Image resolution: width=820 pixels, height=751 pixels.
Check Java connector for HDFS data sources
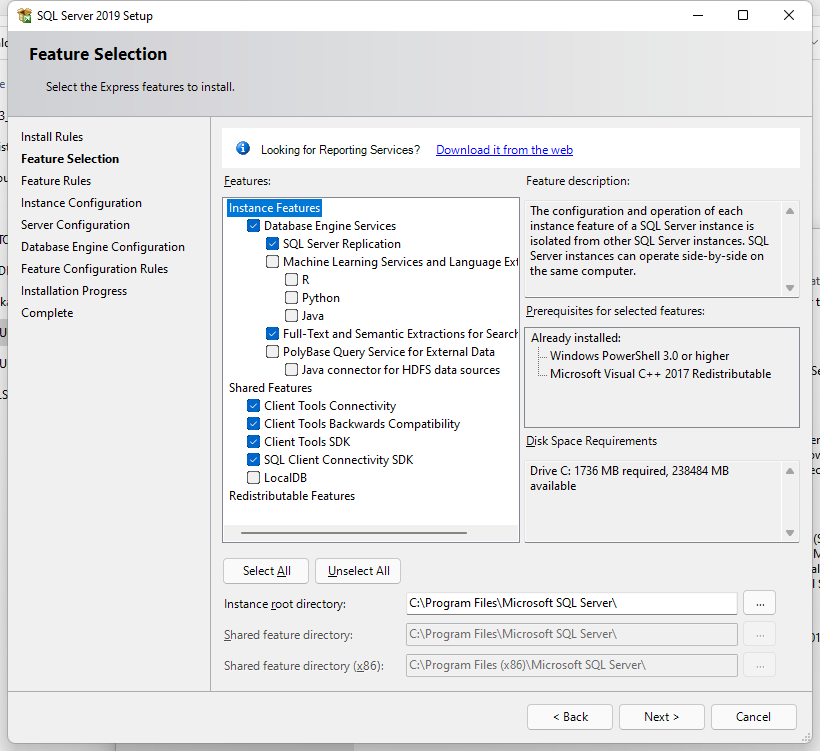click(x=291, y=370)
